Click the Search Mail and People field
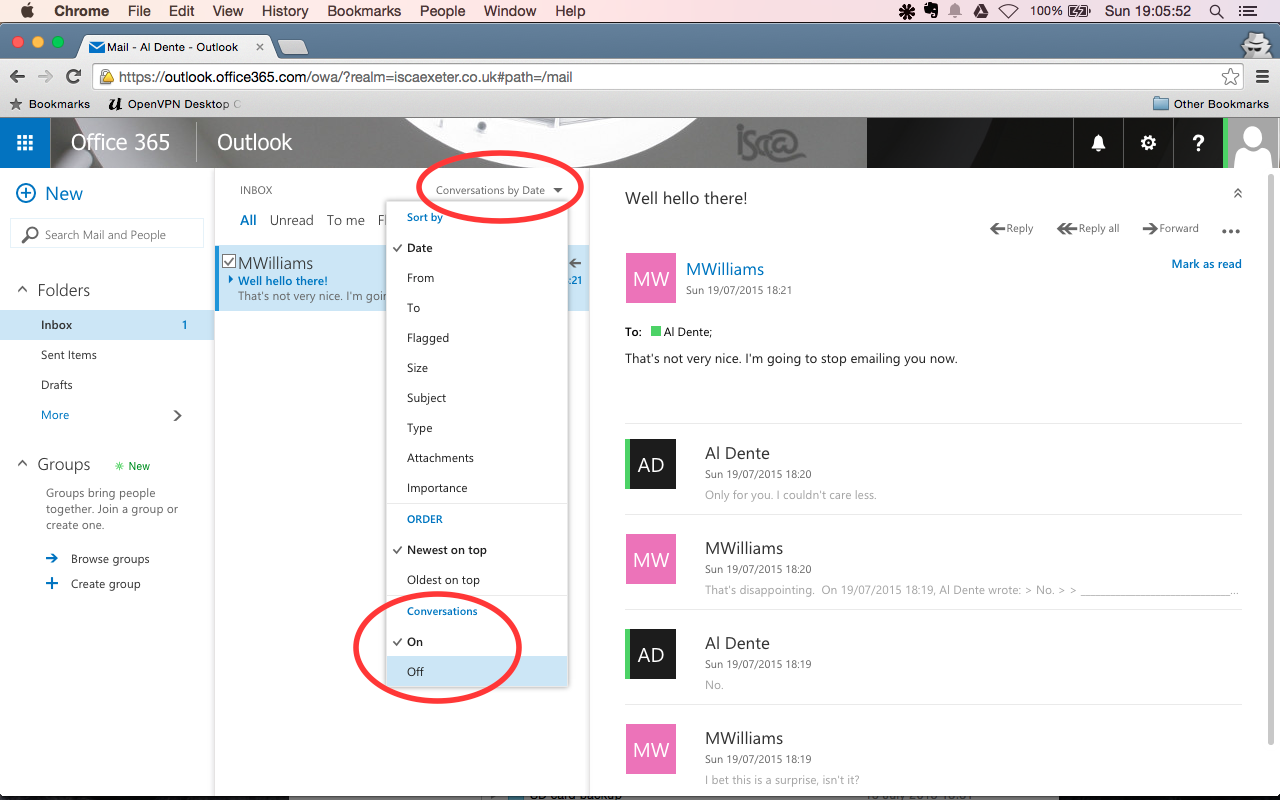The image size is (1280, 800). (107, 234)
